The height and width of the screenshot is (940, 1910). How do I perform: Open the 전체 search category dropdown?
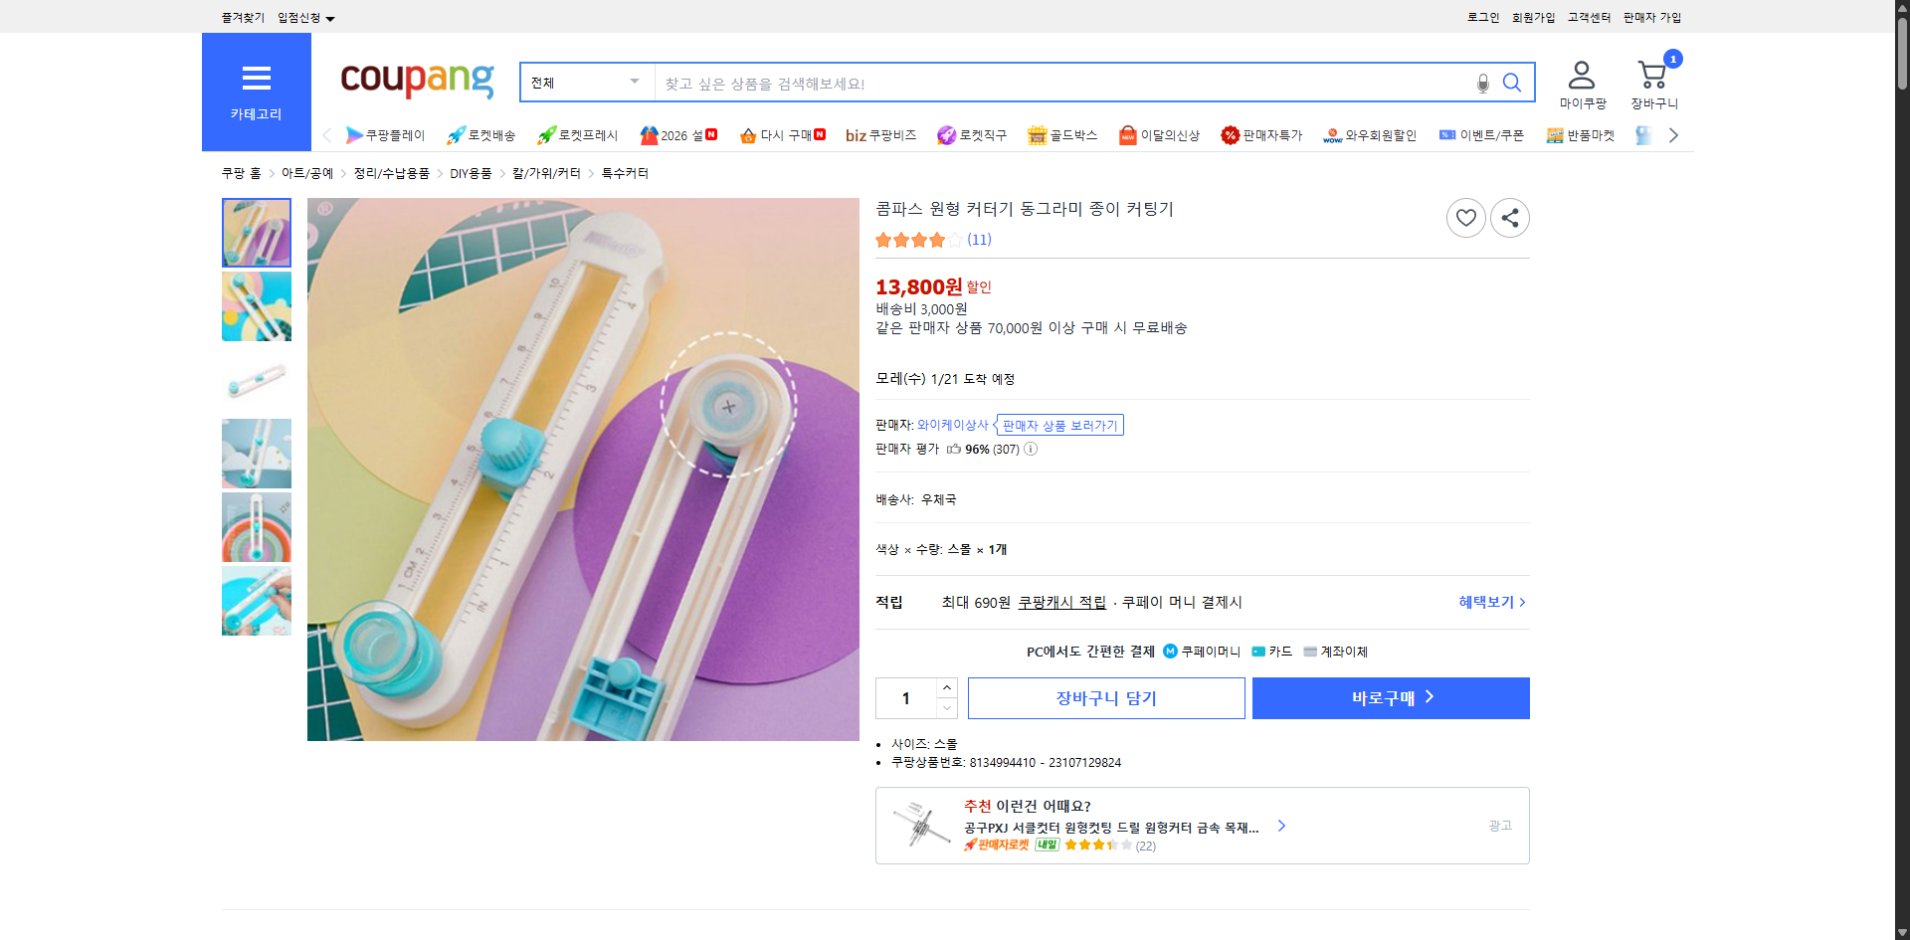tap(585, 82)
